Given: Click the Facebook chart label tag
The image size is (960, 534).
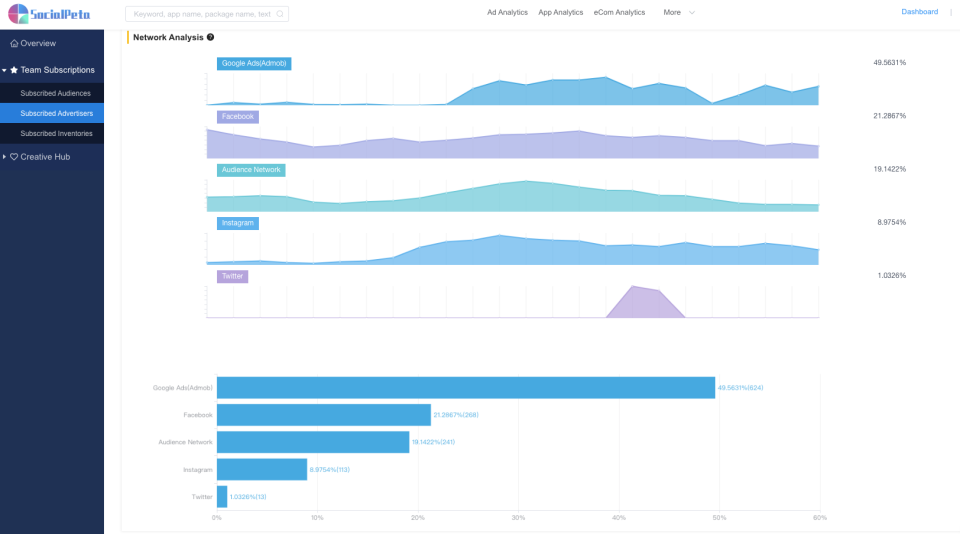Looking at the screenshot, I should (238, 117).
